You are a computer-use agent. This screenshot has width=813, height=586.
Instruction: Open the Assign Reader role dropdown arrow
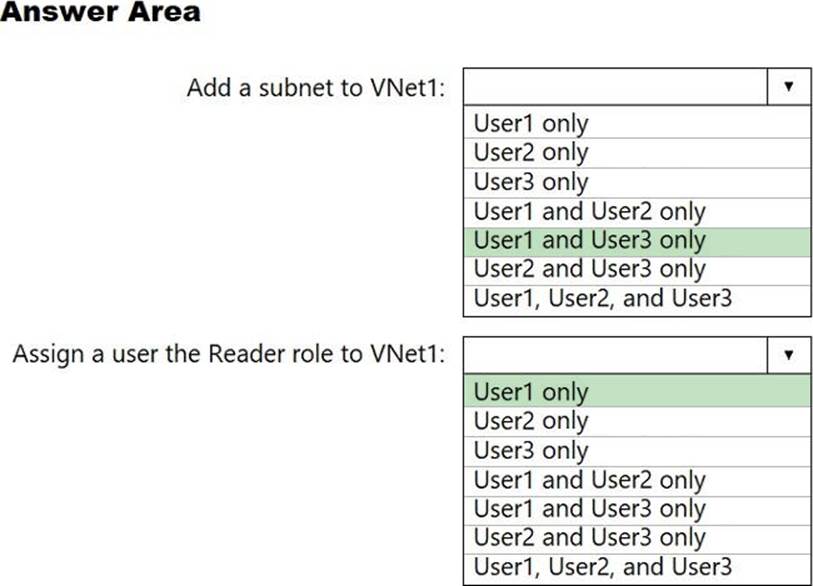pyautogui.click(x=789, y=355)
